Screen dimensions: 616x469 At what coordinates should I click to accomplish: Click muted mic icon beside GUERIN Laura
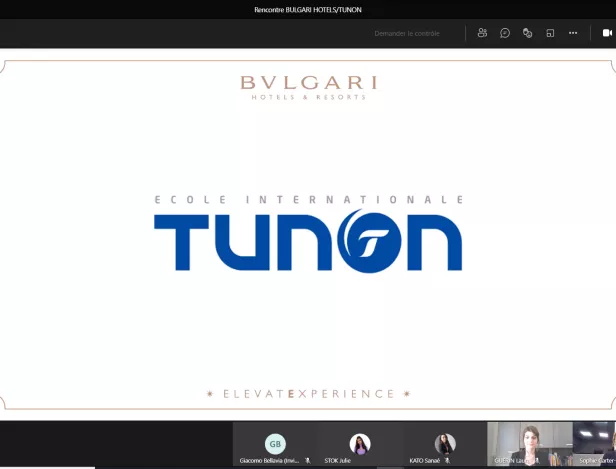coord(537,460)
